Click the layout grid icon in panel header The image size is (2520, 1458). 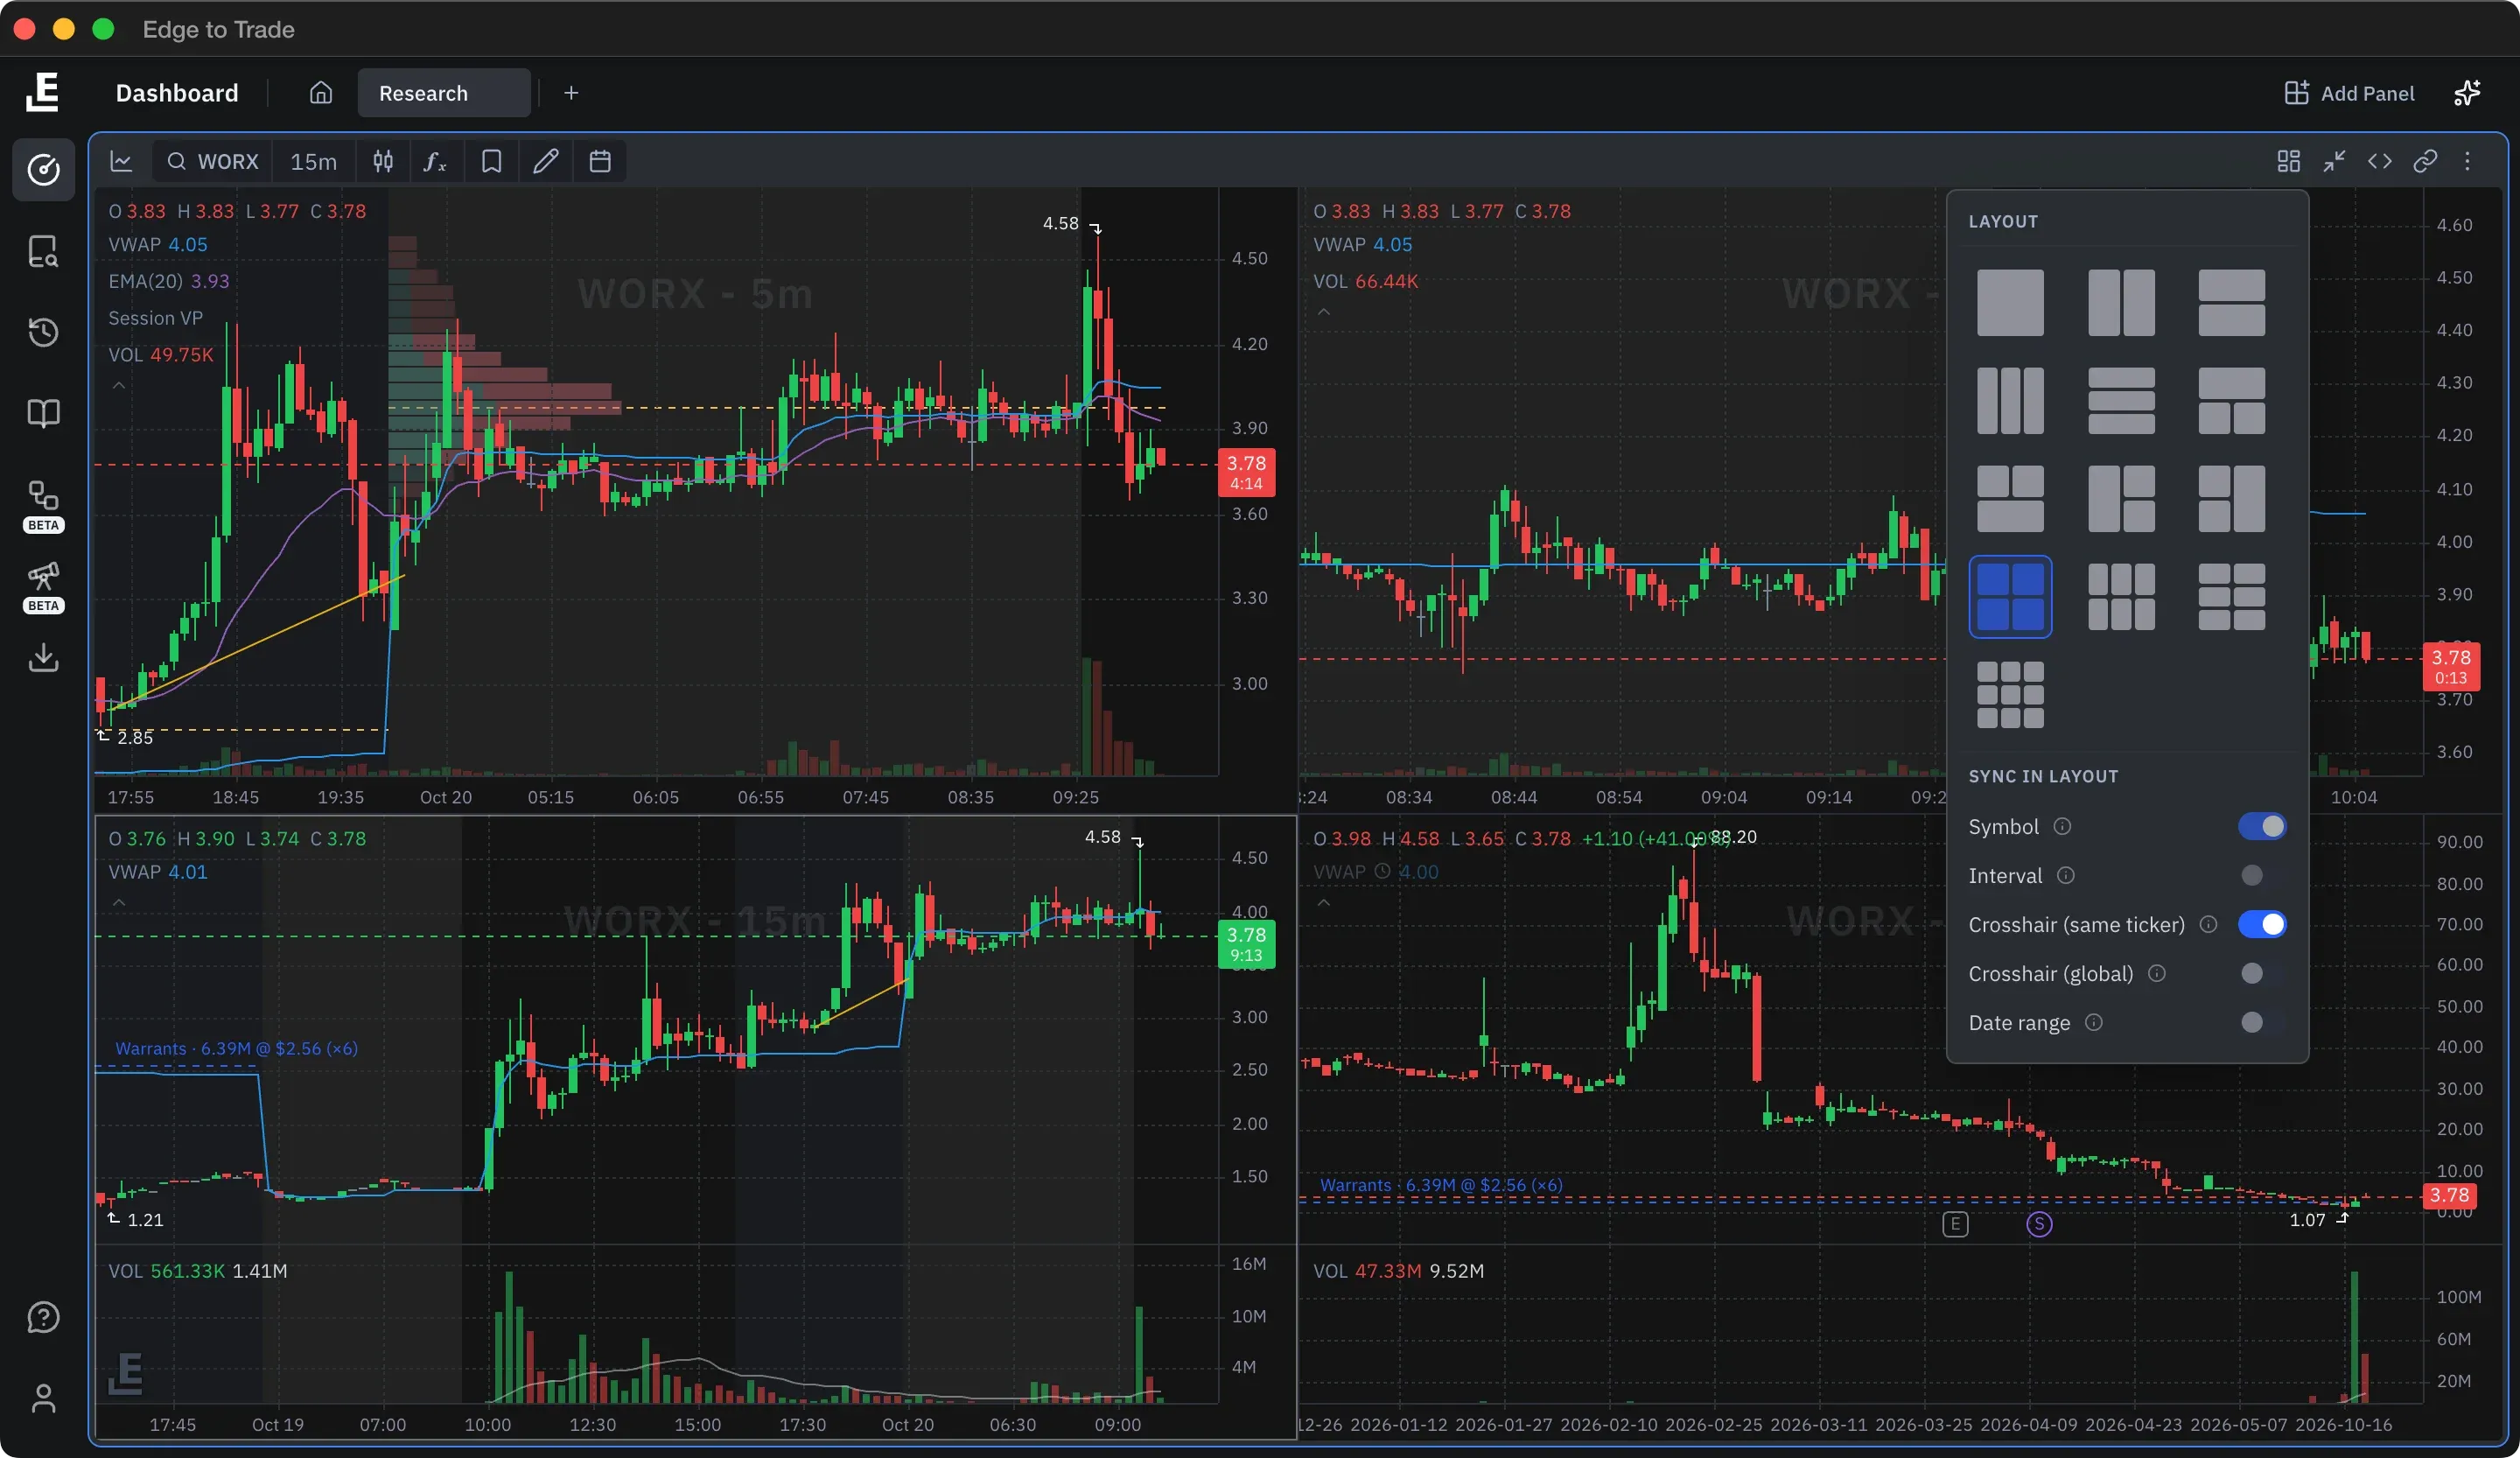pyautogui.click(x=2289, y=161)
